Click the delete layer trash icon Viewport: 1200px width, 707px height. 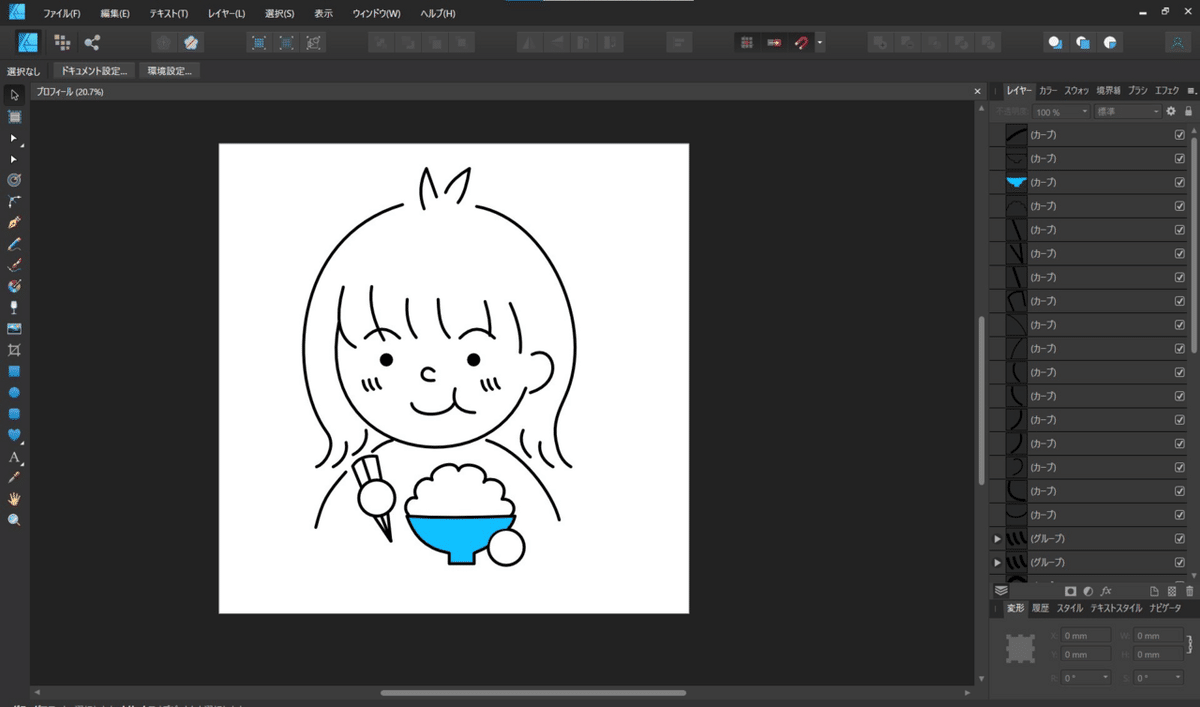tap(1189, 592)
